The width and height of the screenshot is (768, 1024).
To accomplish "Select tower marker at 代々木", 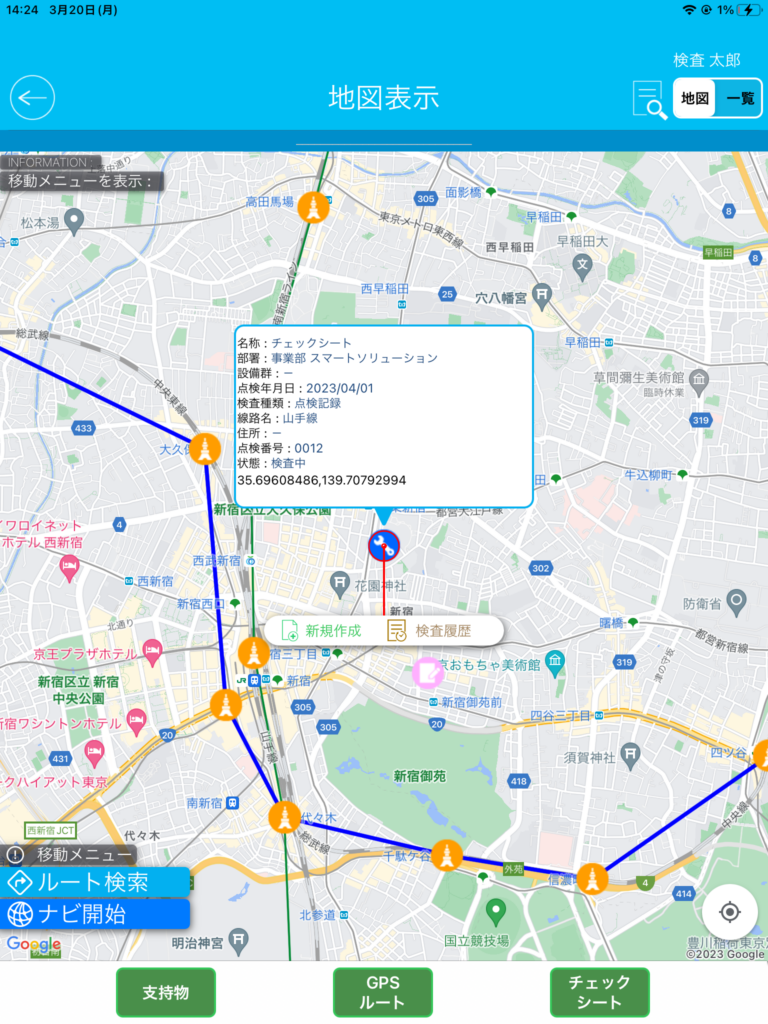I will pos(285,817).
